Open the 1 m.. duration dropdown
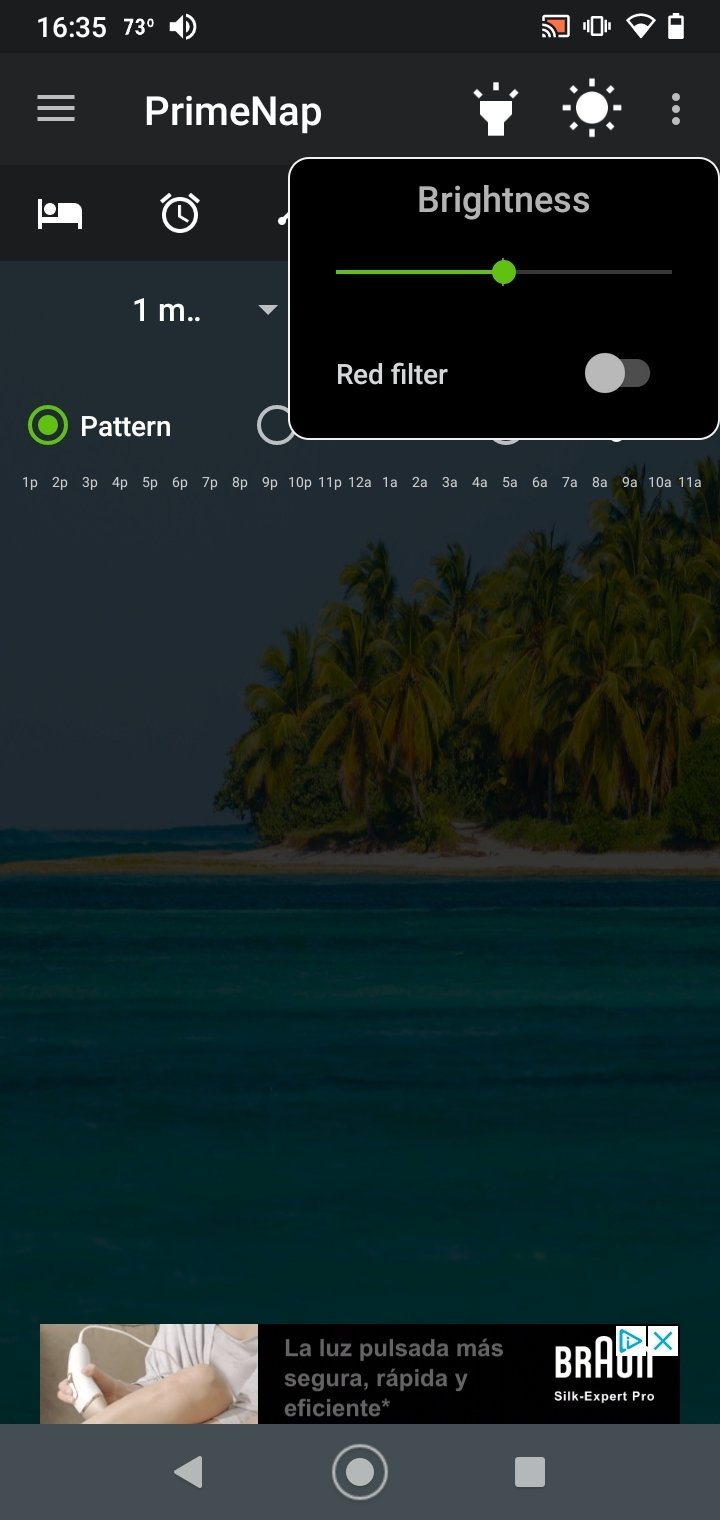Viewport: 720px width, 1520px height. tap(205, 310)
